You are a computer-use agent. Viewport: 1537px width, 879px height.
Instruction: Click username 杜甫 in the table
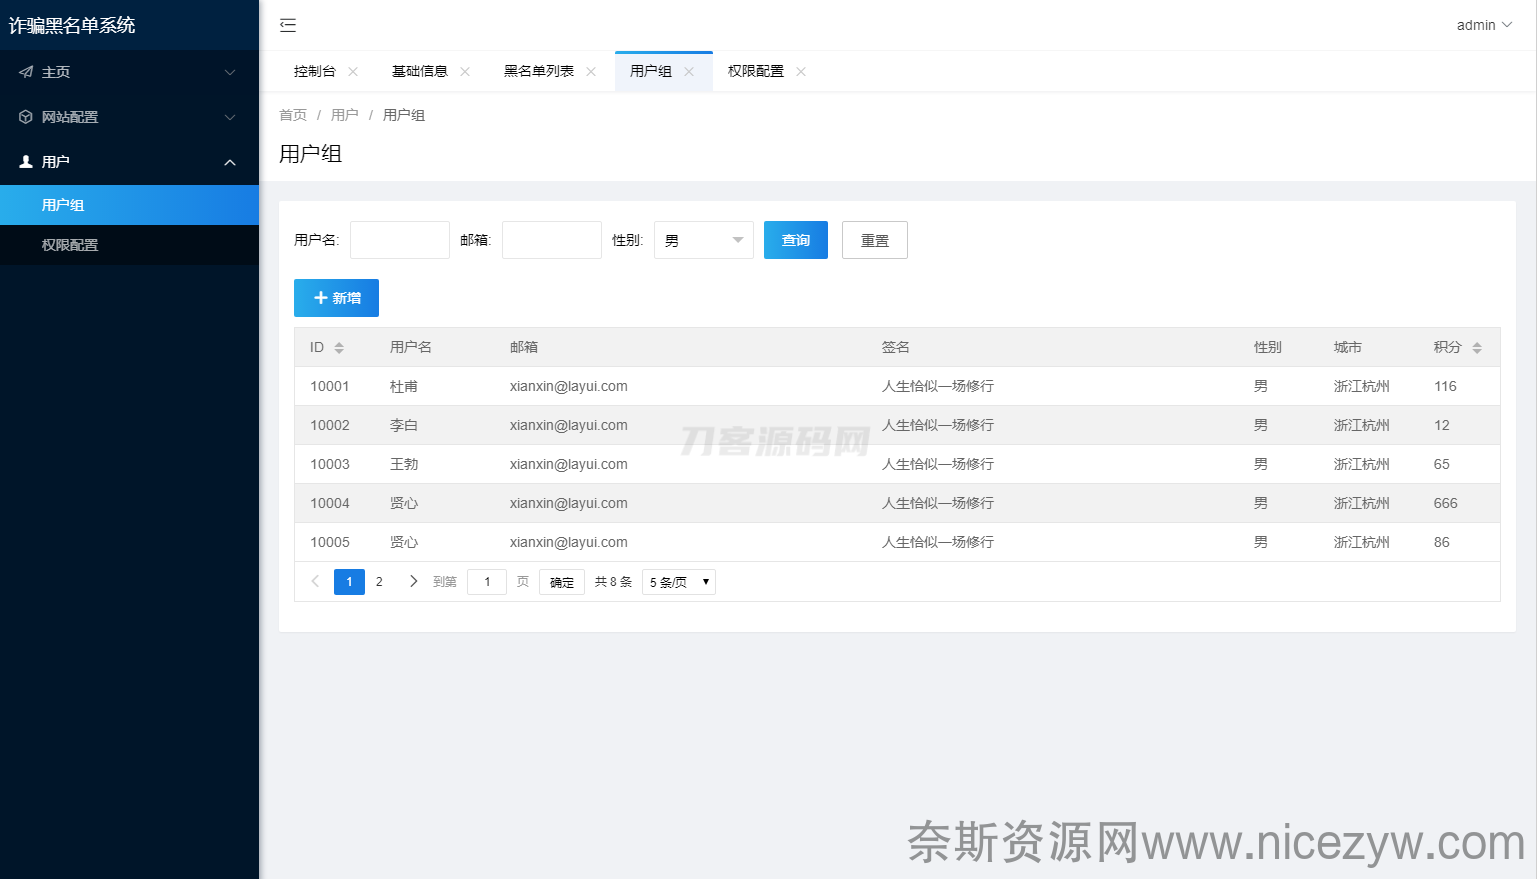coord(404,386)
